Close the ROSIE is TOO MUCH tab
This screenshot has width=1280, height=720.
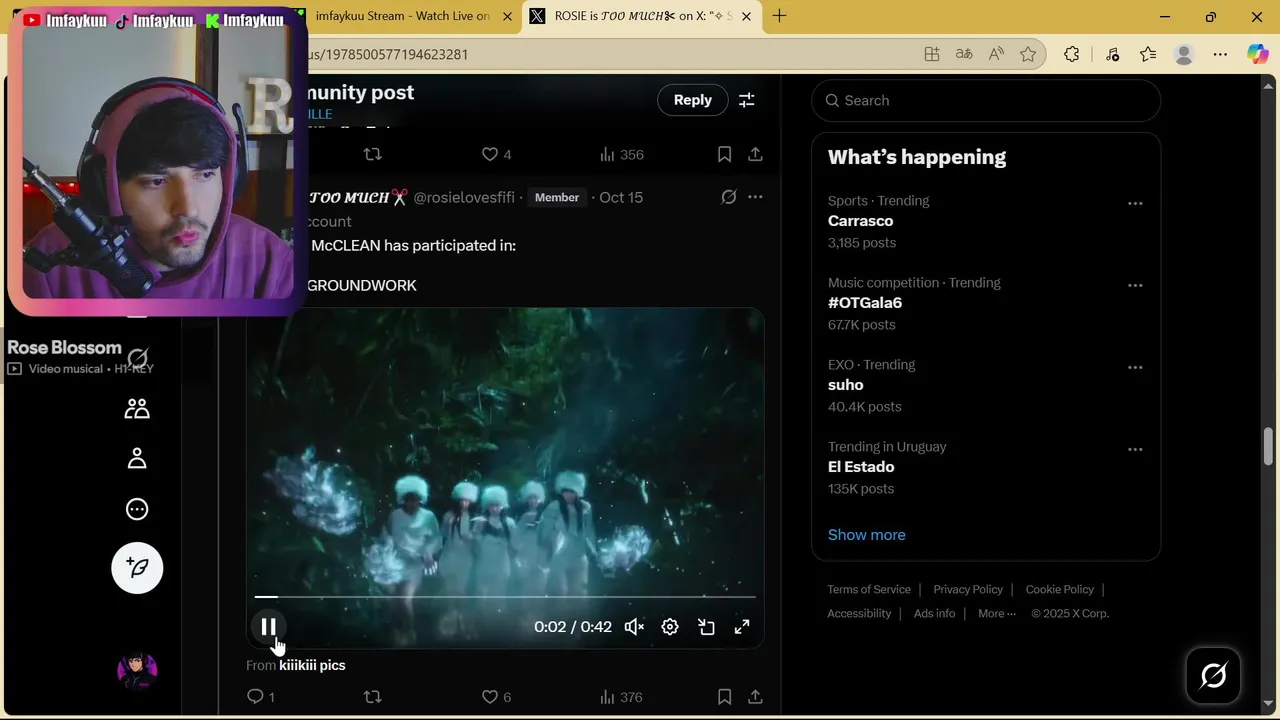749,16
